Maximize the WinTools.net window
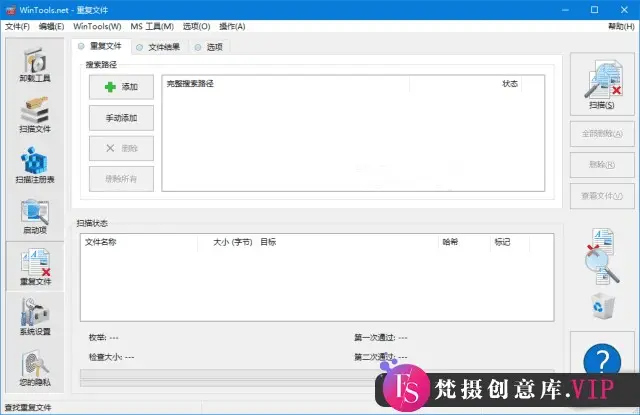 pos(595,10)
